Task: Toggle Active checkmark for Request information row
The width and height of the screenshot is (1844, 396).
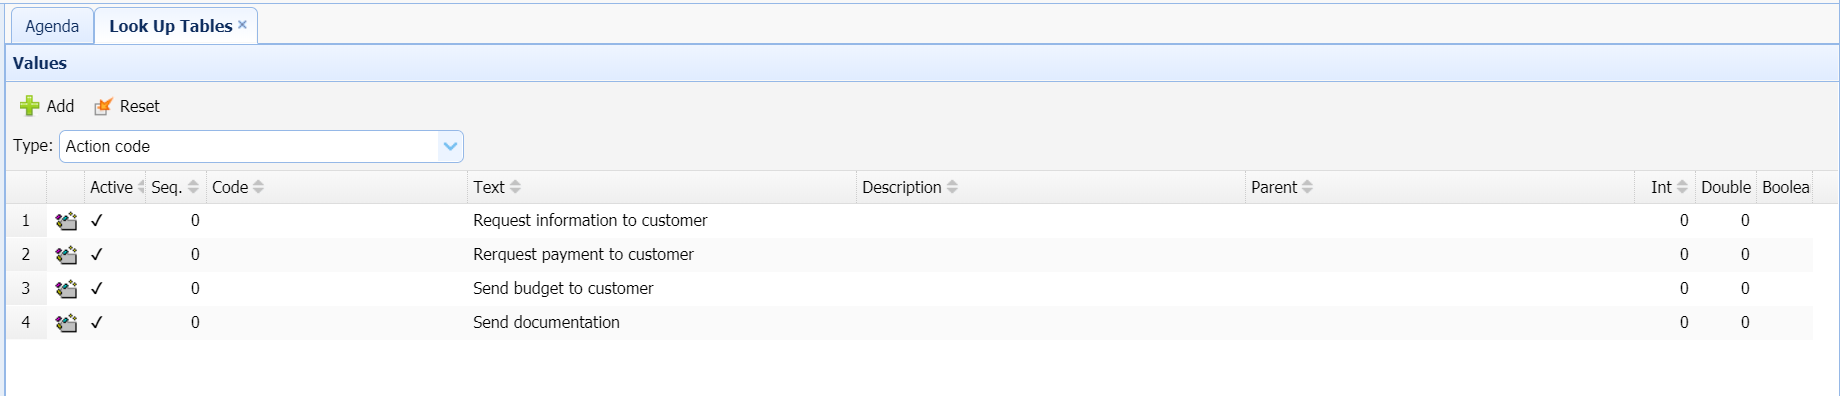Action: [97, 221]
